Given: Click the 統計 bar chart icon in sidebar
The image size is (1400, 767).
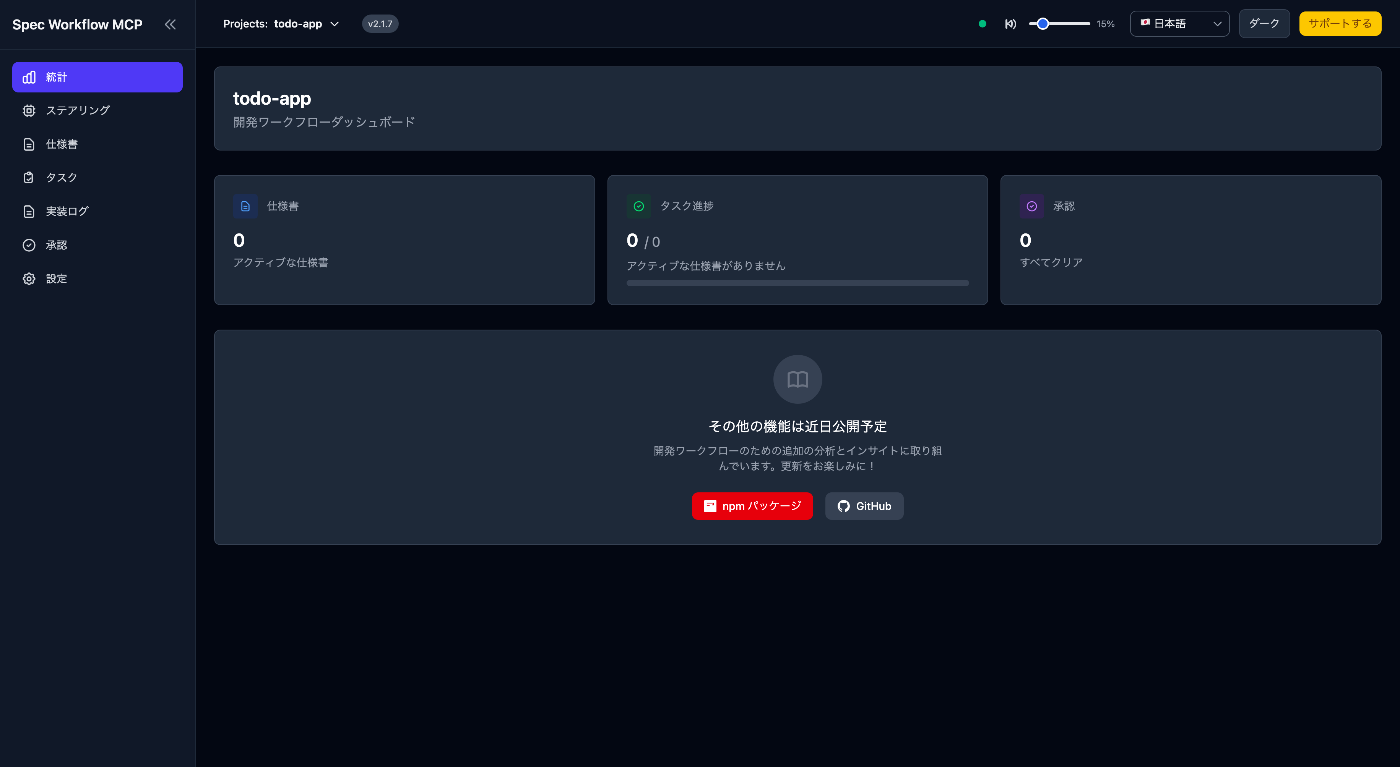Looking at the screenshot, I should 29,77.
